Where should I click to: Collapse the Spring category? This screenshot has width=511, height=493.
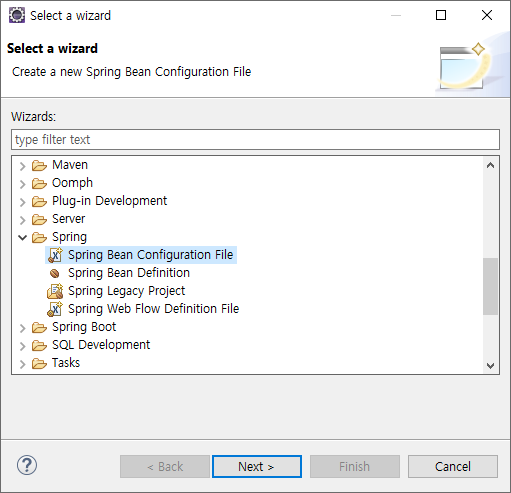point(22,238)
